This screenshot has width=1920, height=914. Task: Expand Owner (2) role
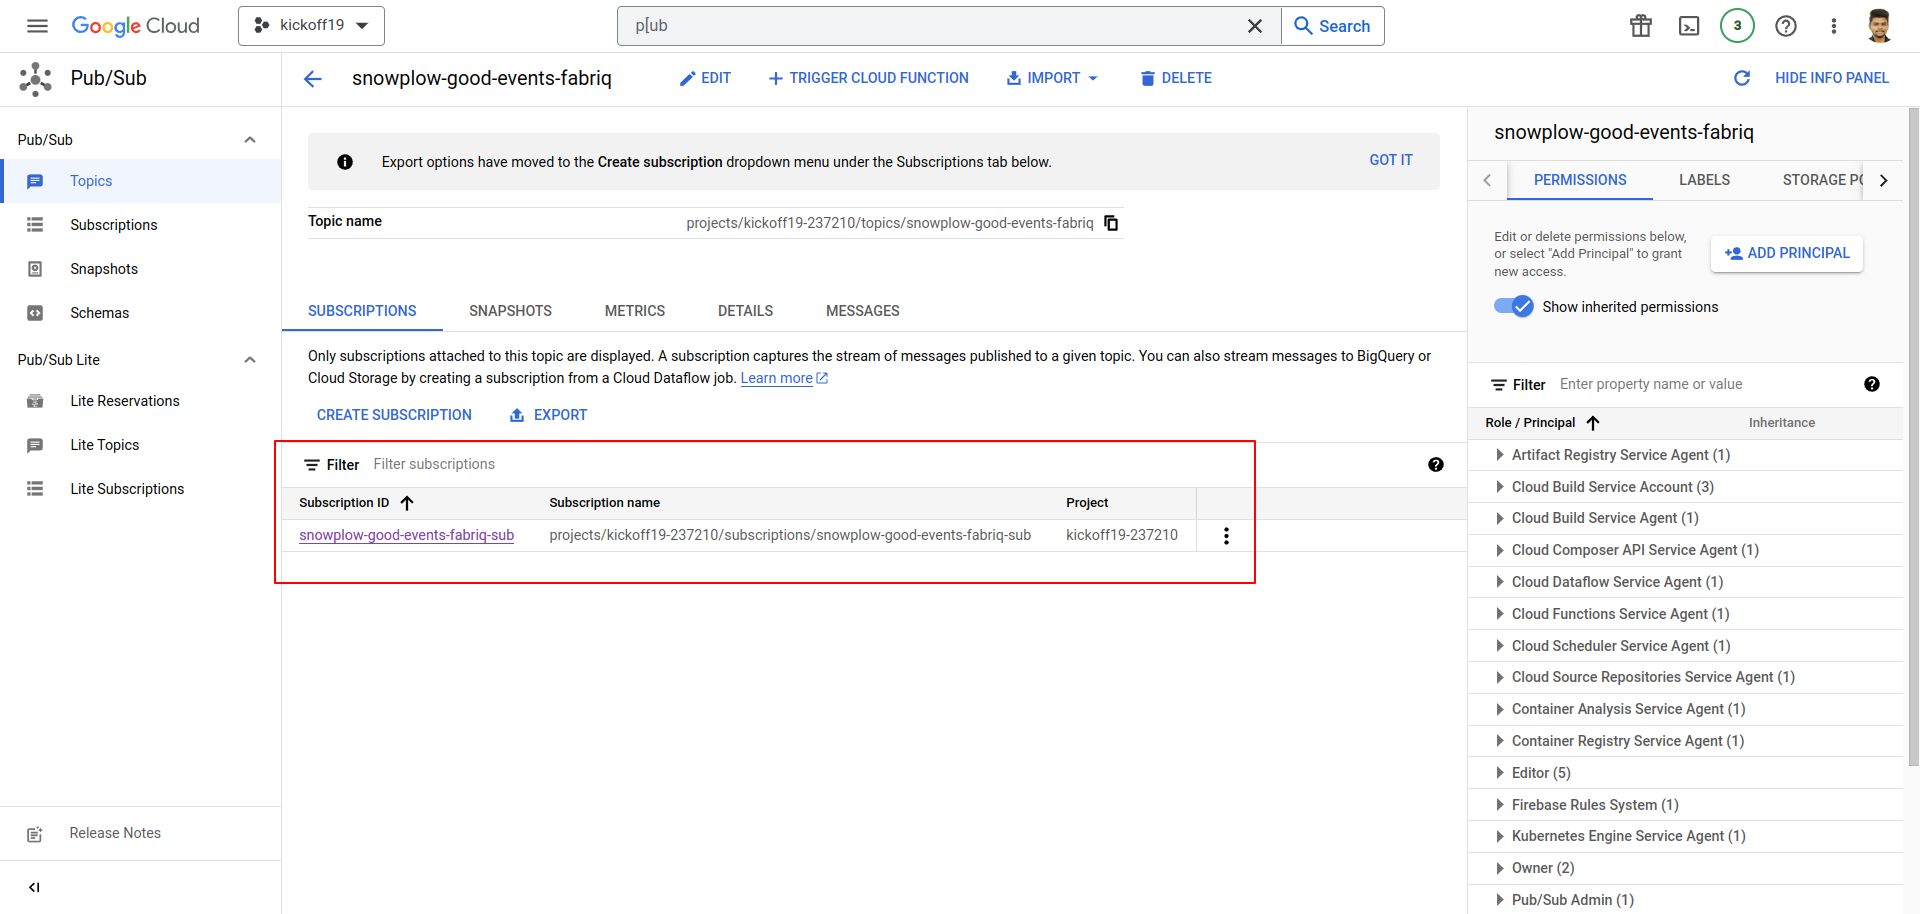pos(1500,868)
